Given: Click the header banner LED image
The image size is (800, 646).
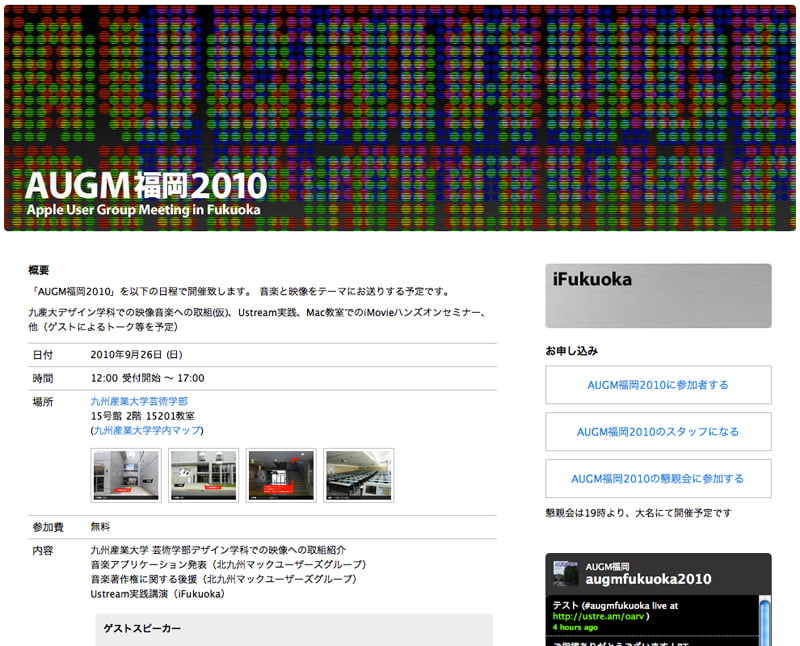Looking at the screenshot, I should point(400,80).
